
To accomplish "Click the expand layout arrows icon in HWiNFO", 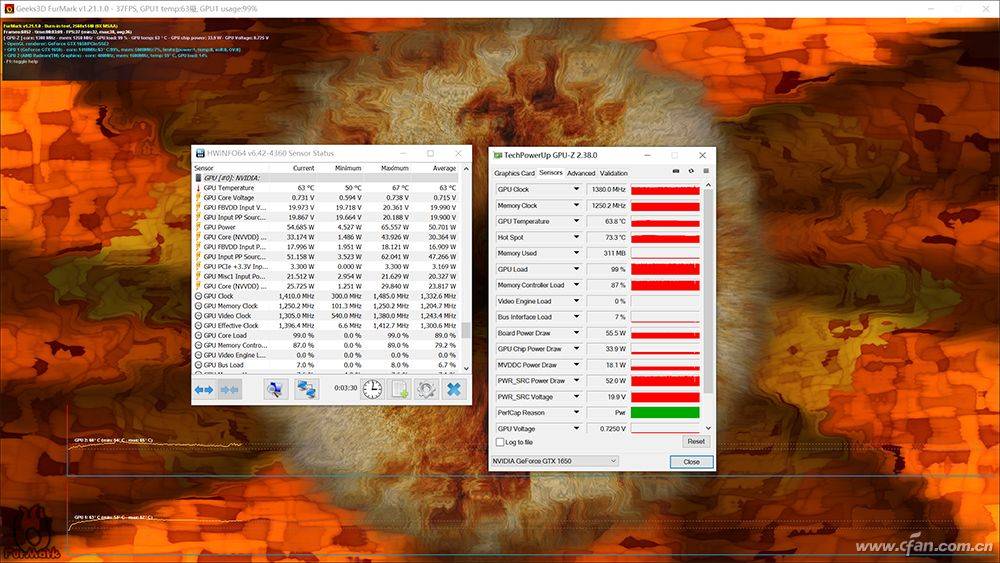I will coord(203,390).
